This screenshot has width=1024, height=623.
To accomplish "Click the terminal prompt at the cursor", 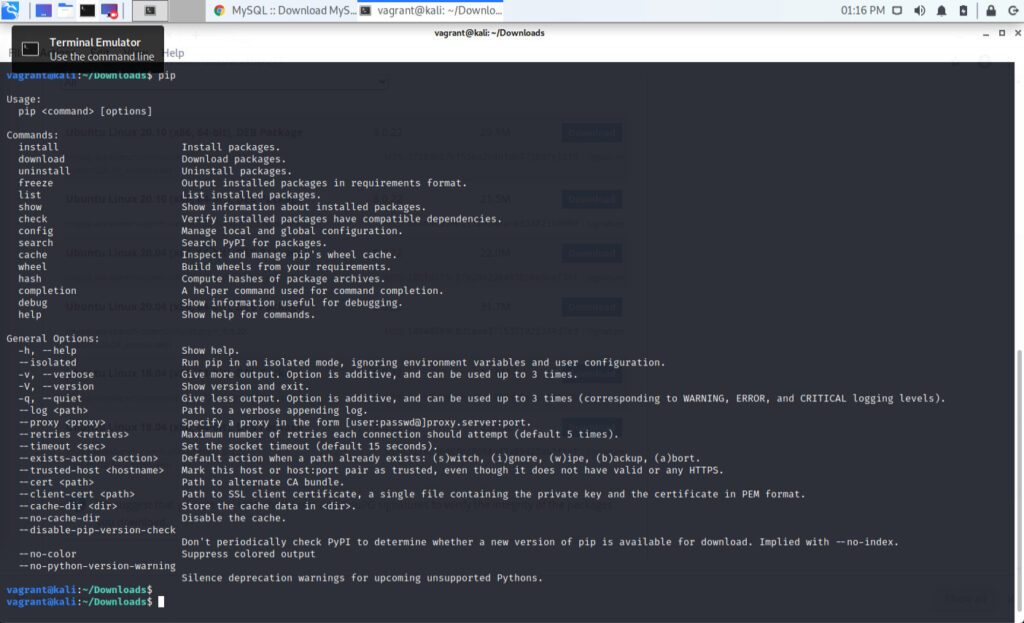I will pyautogui.click(x=162, y=601).
